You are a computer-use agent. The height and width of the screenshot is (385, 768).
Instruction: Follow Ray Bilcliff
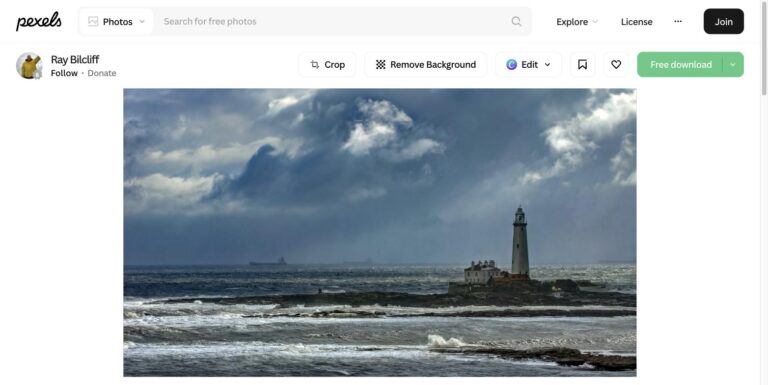(64, 73)
